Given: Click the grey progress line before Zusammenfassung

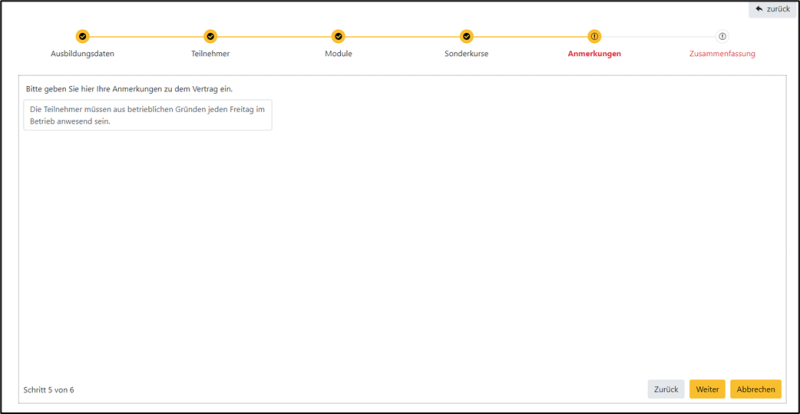Looking at the screenshot, I should pos(658,36).
